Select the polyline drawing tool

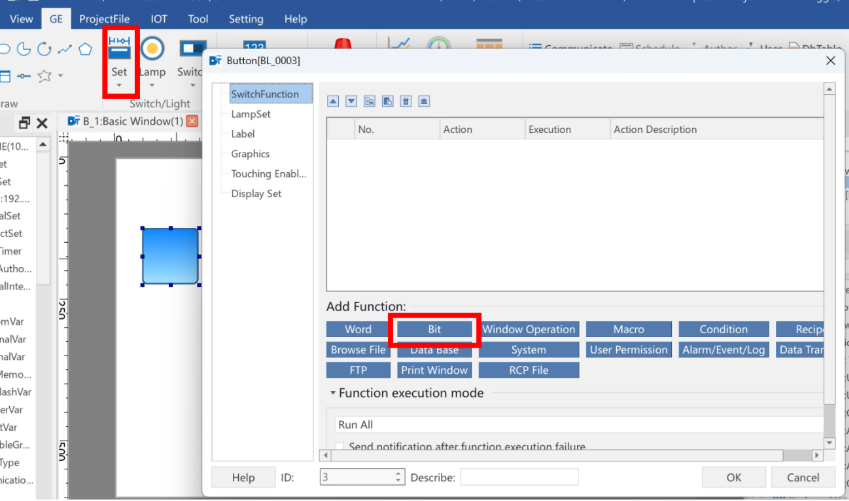[x=65, y=49]
